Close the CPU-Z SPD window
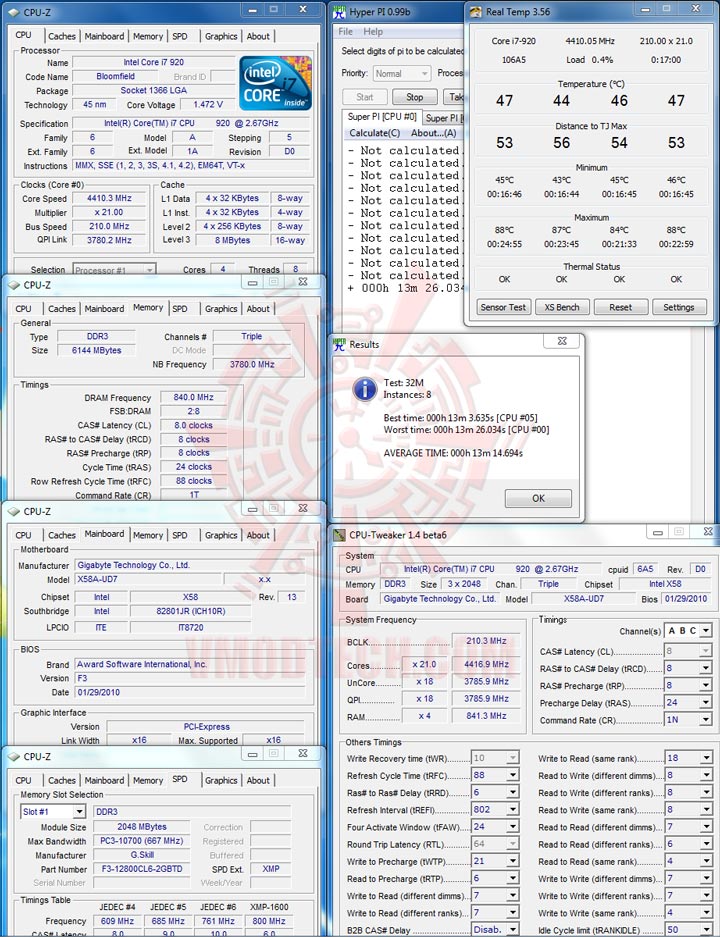This screenshot has height=937, width=720. click(x=303, y=754)
